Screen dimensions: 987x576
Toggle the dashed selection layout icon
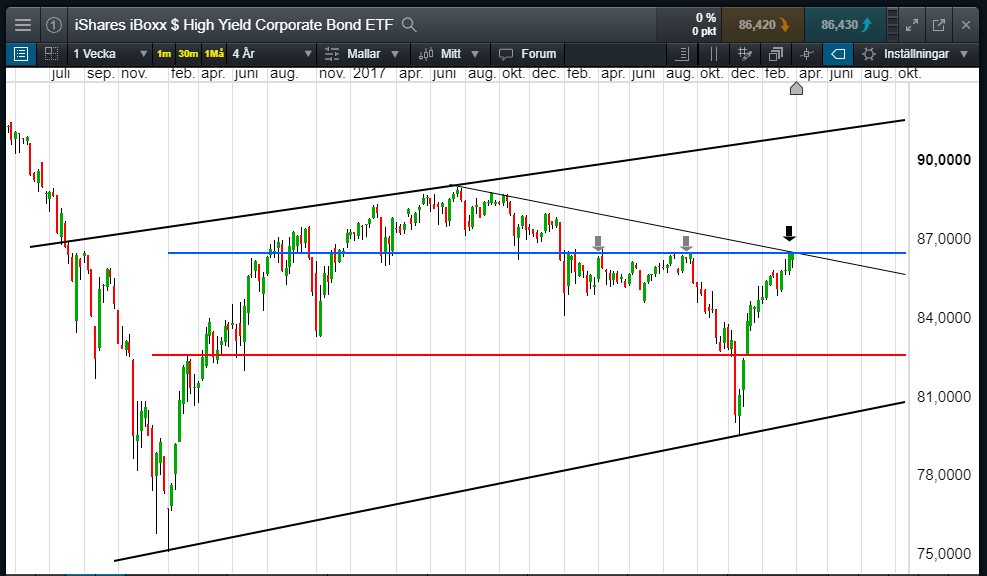pyautogui.click(x=52, y=54)
